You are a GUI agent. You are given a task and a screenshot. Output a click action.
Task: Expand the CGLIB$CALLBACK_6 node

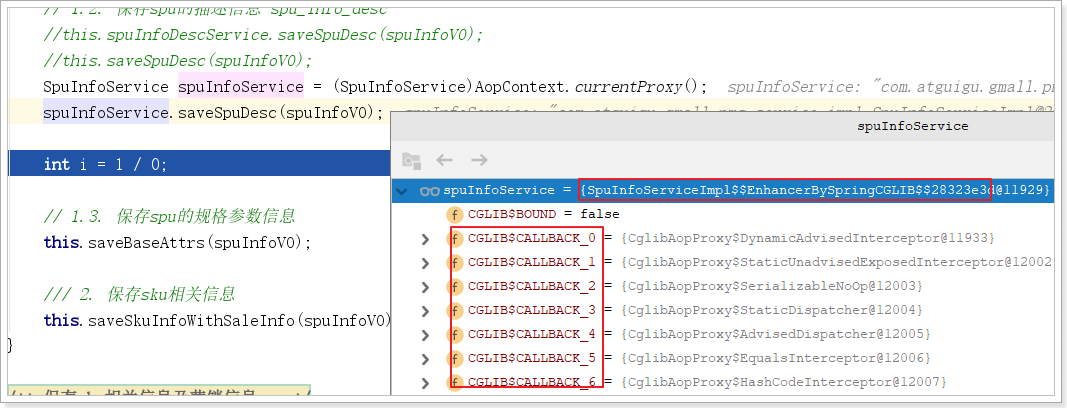426,382
